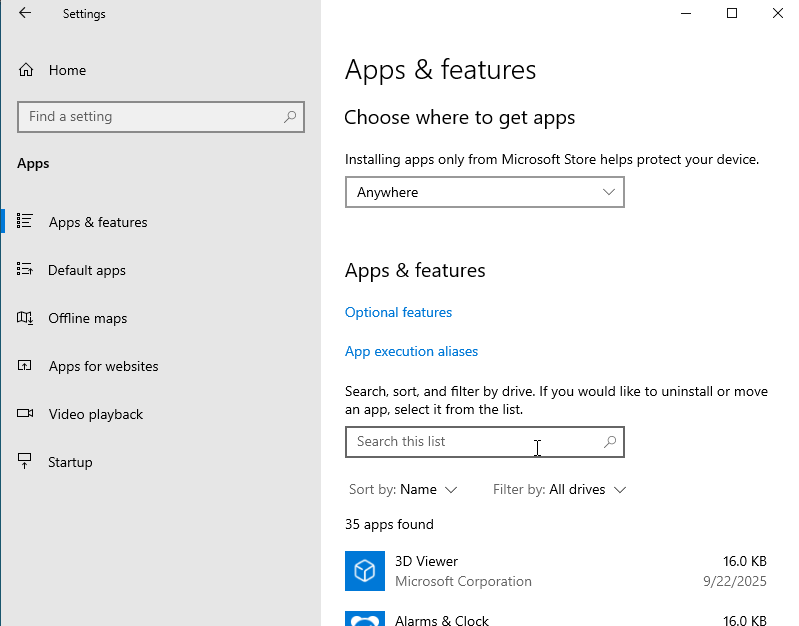Click magnifier icon in Find a setting
Image resolution: width=799 pixels, height=626 pixels.
click(x=290, y=117)
